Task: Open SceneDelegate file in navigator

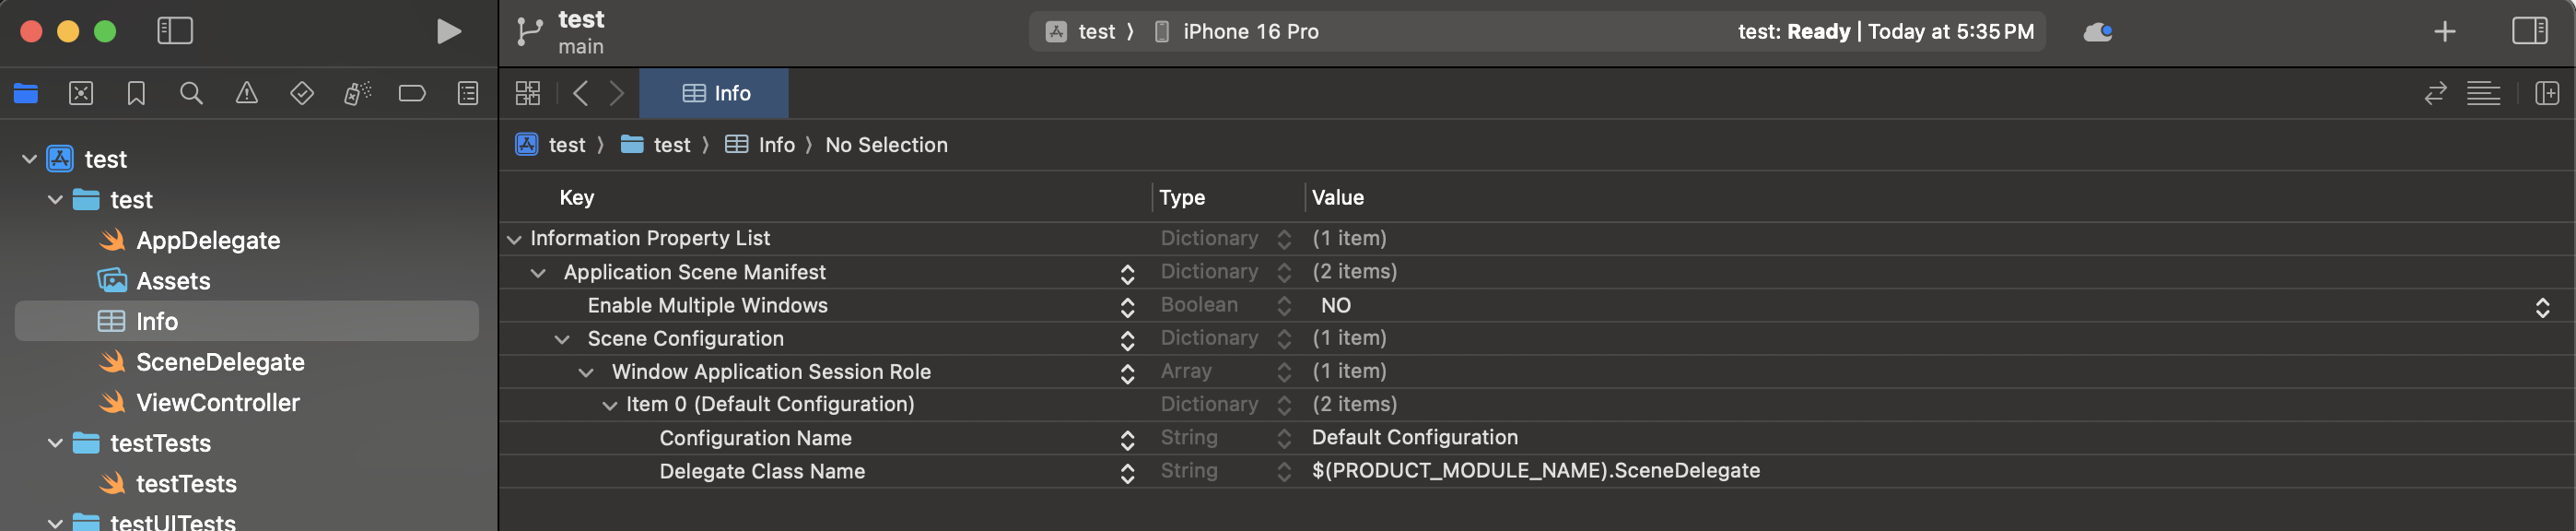Action: (219, 362)
